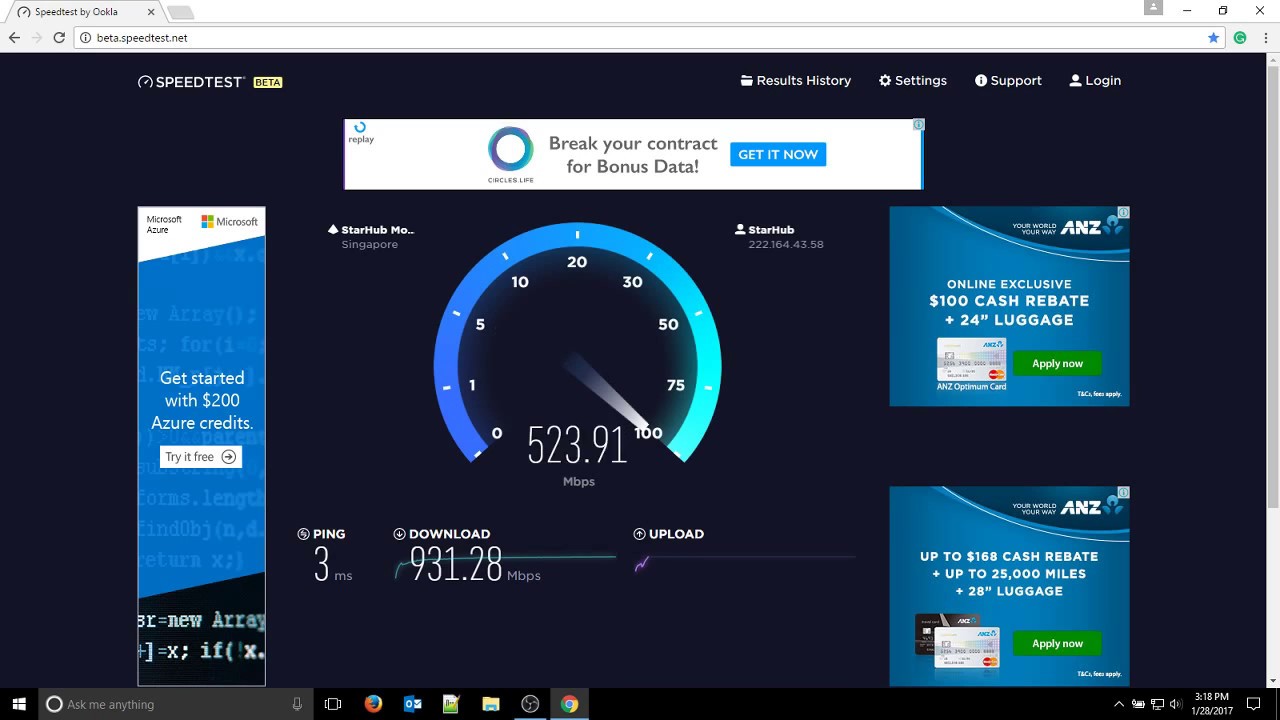1280x720 pixels.
Task: Click the PING result icon
Action: point(303,534)
